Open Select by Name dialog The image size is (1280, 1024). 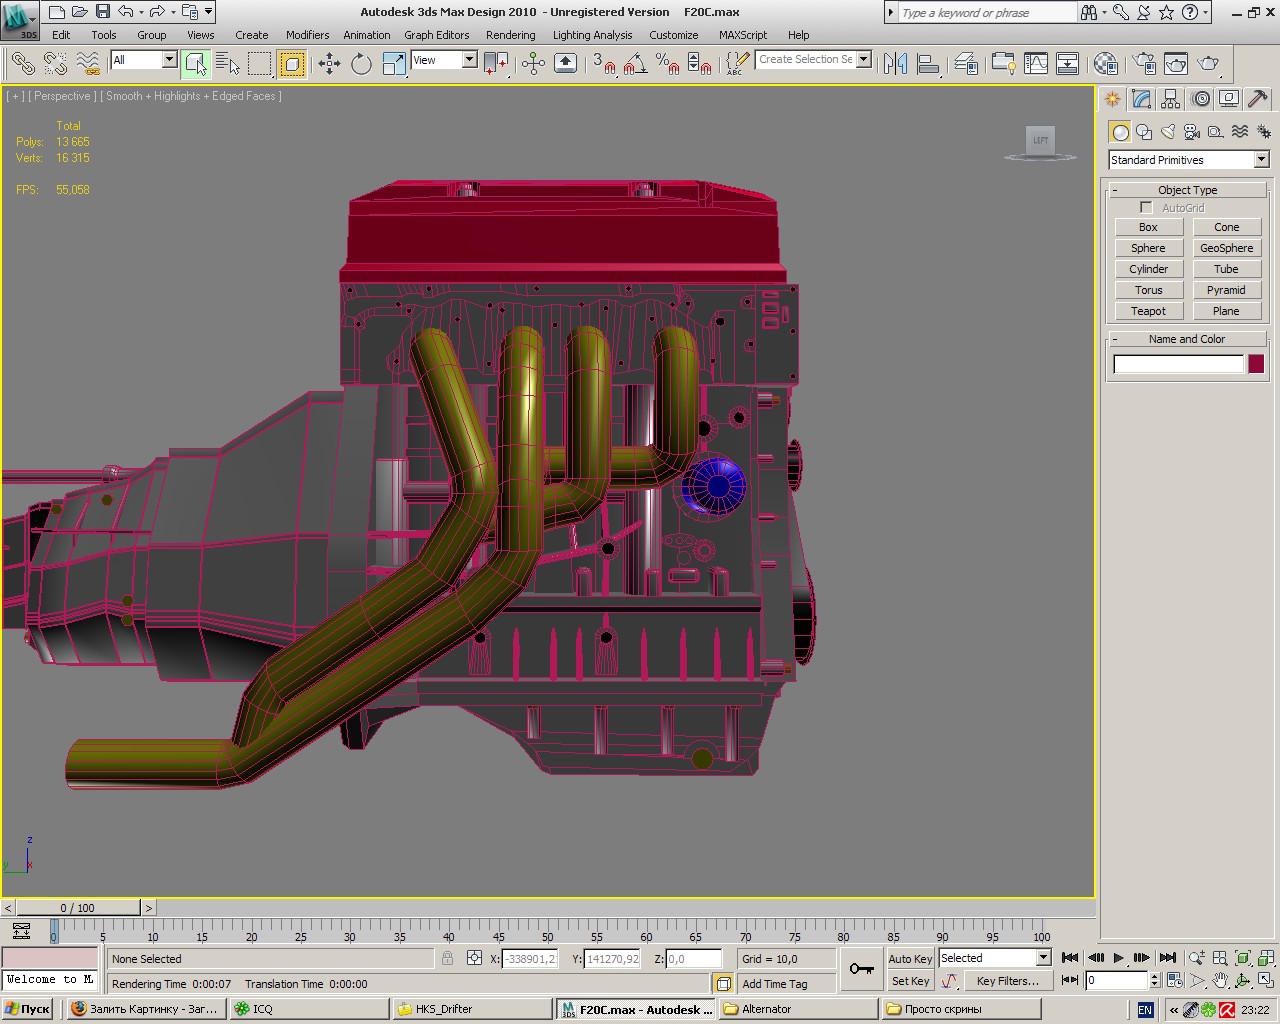[x=228, y=64]
